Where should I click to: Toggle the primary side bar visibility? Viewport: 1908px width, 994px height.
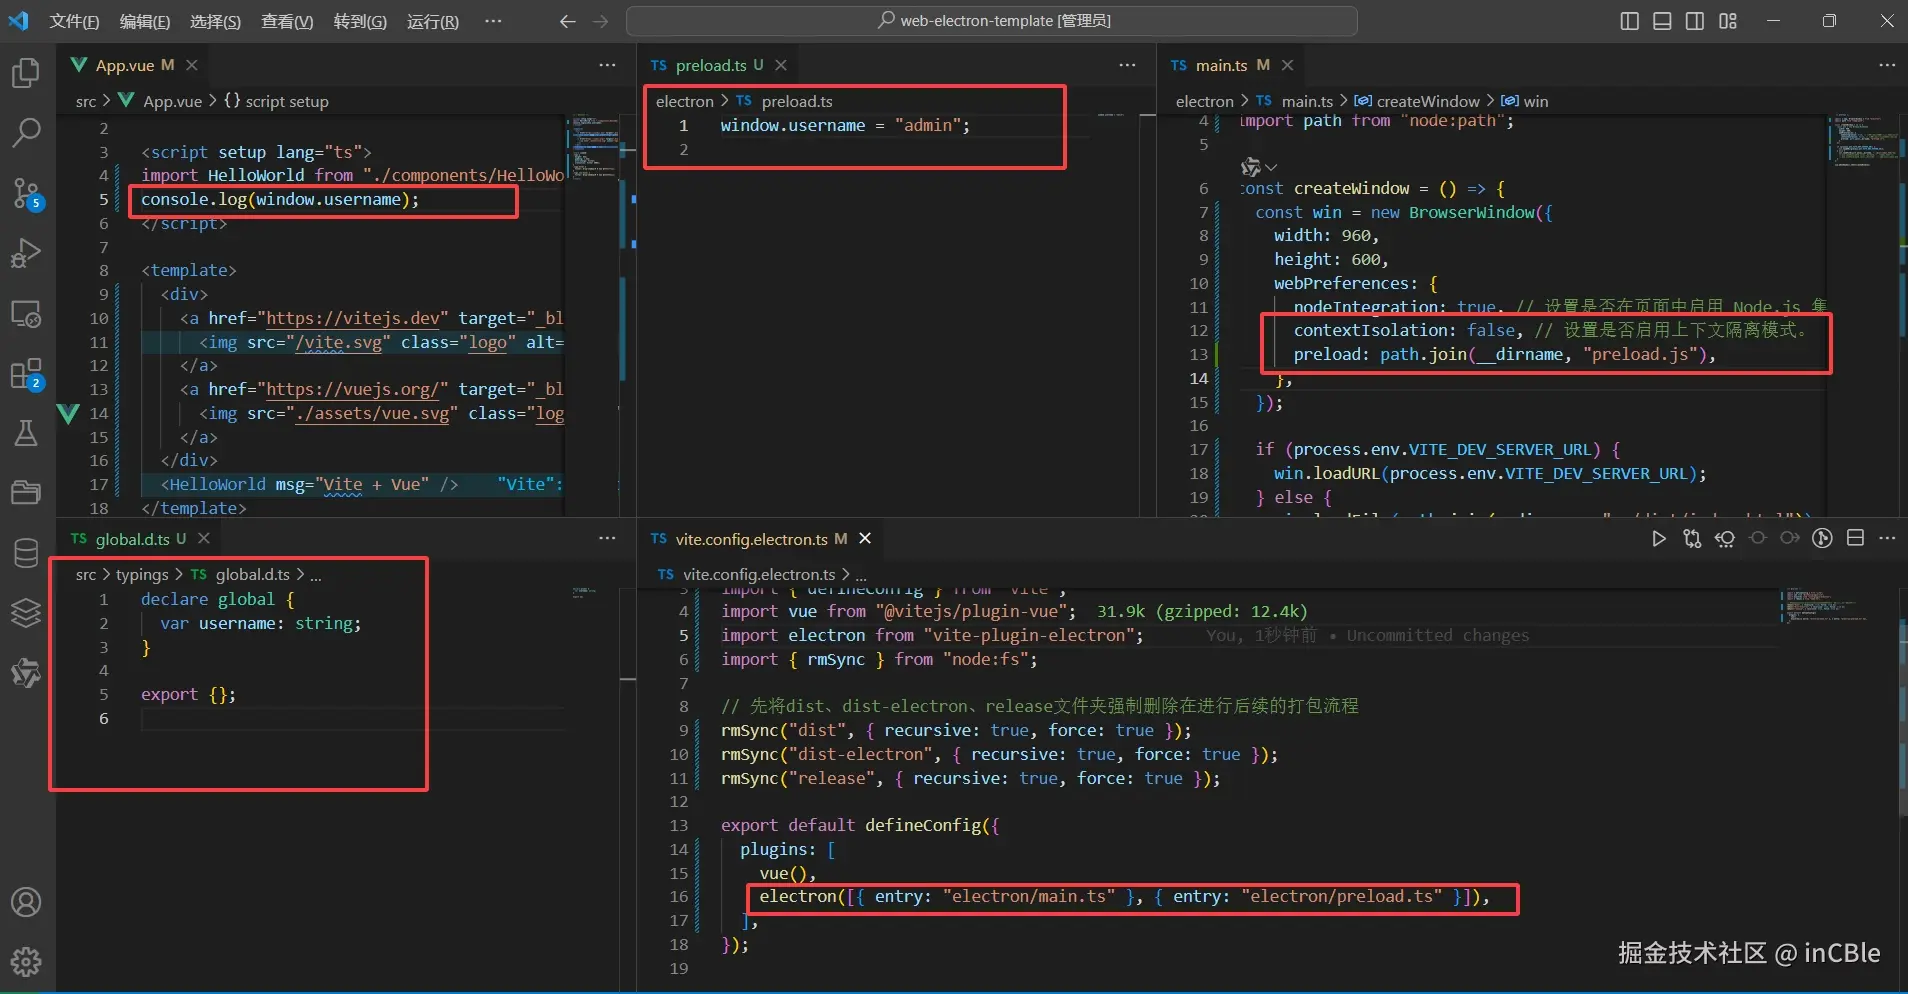click(1629, 21)
